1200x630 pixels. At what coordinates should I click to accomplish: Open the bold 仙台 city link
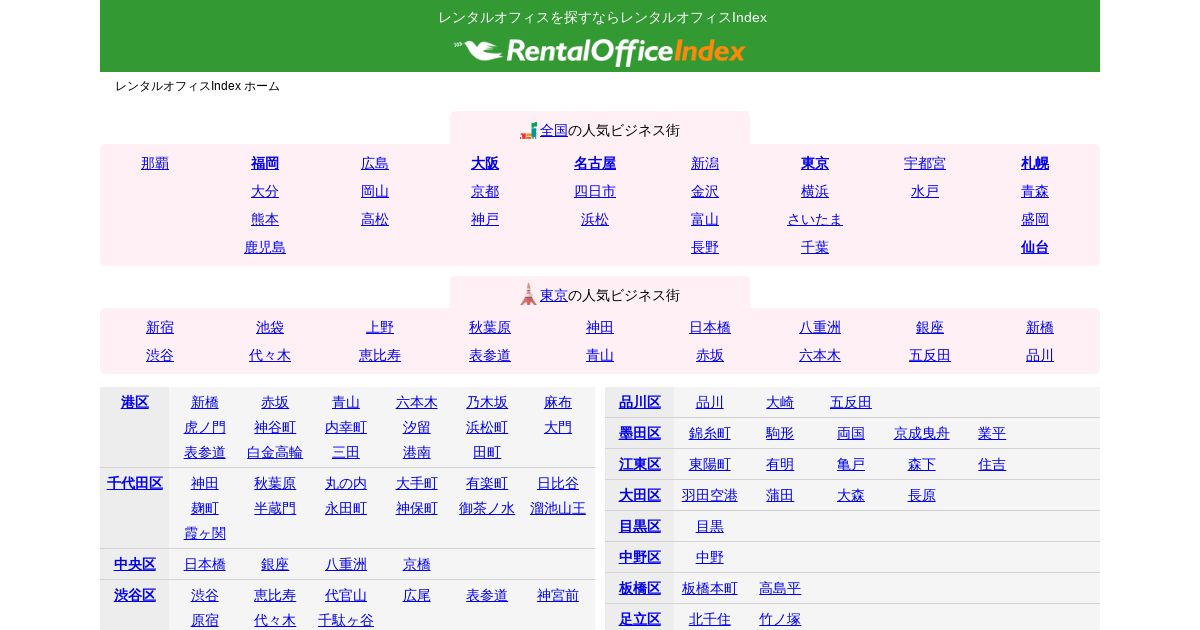1035,247
